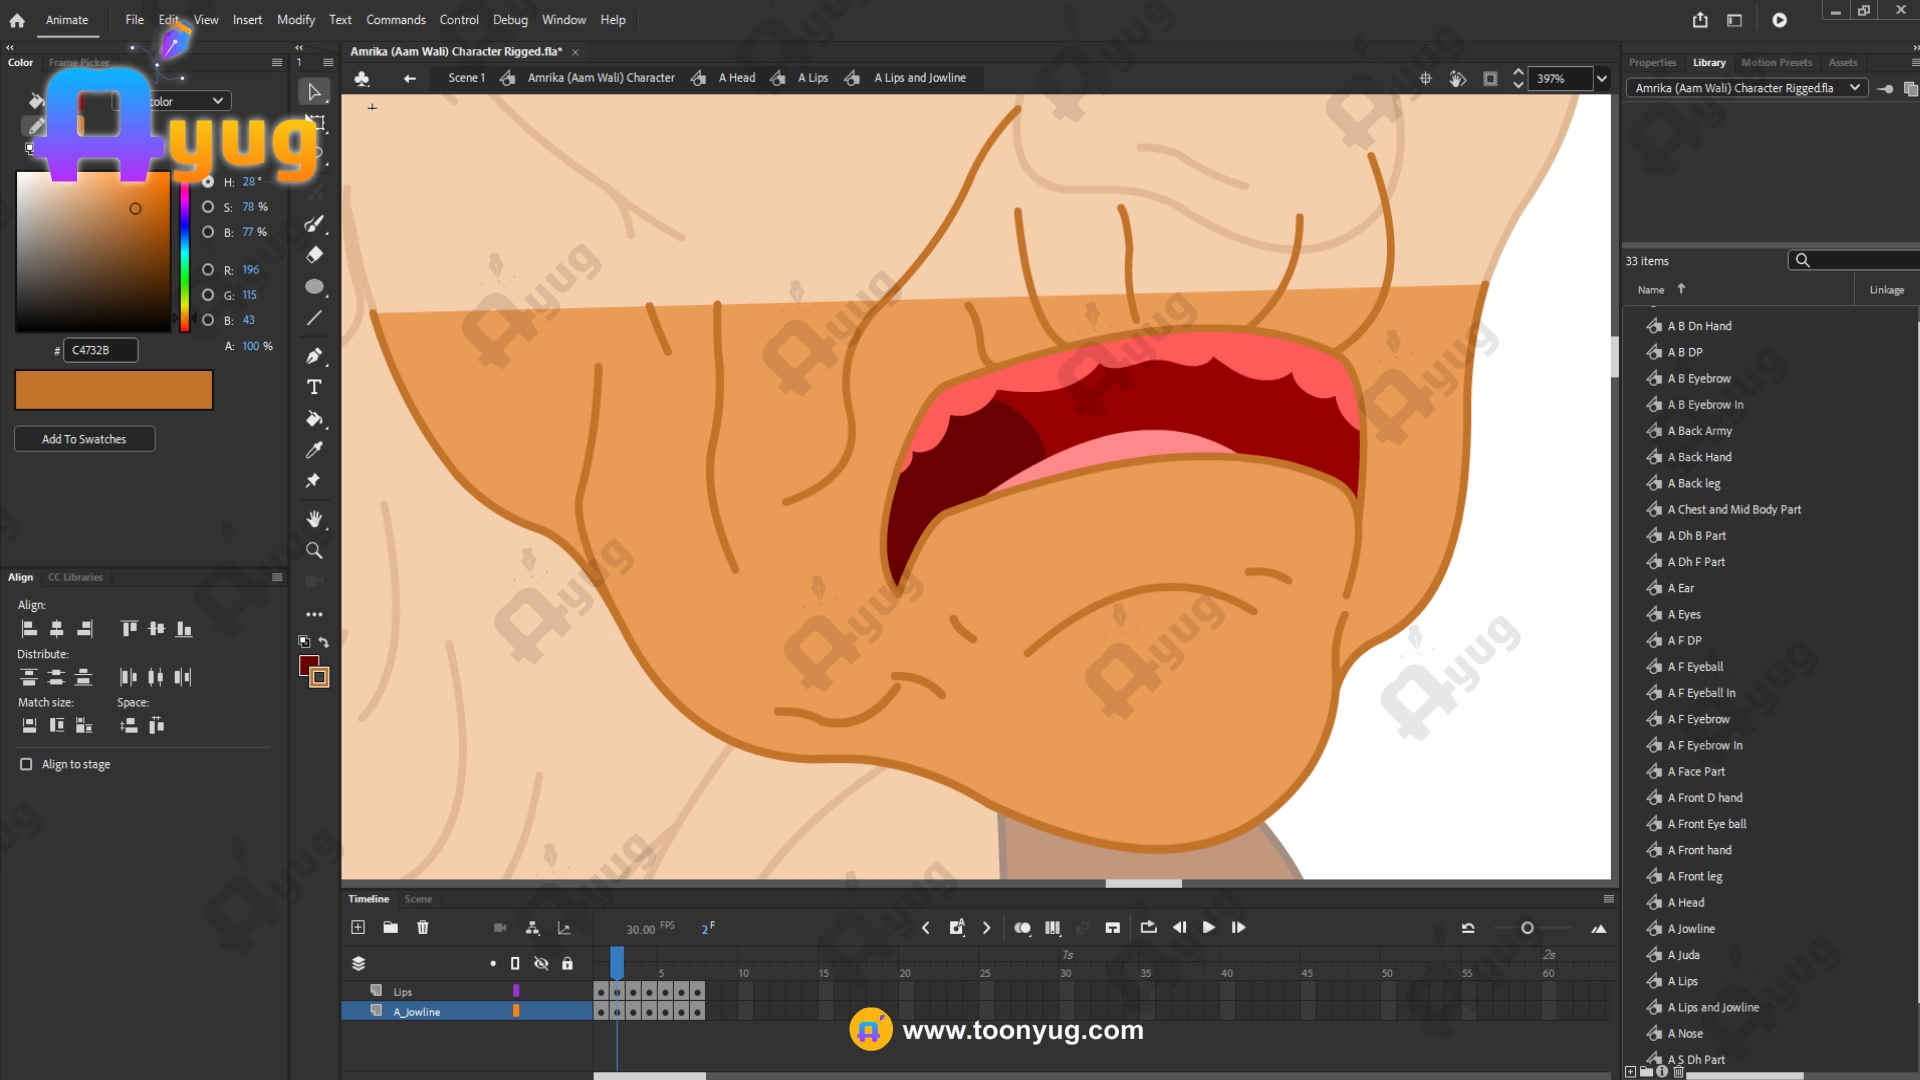The height and width of the screenshot is (1080, 1920).
Task: Choose the Eyedropper tool
Action: 314,450
